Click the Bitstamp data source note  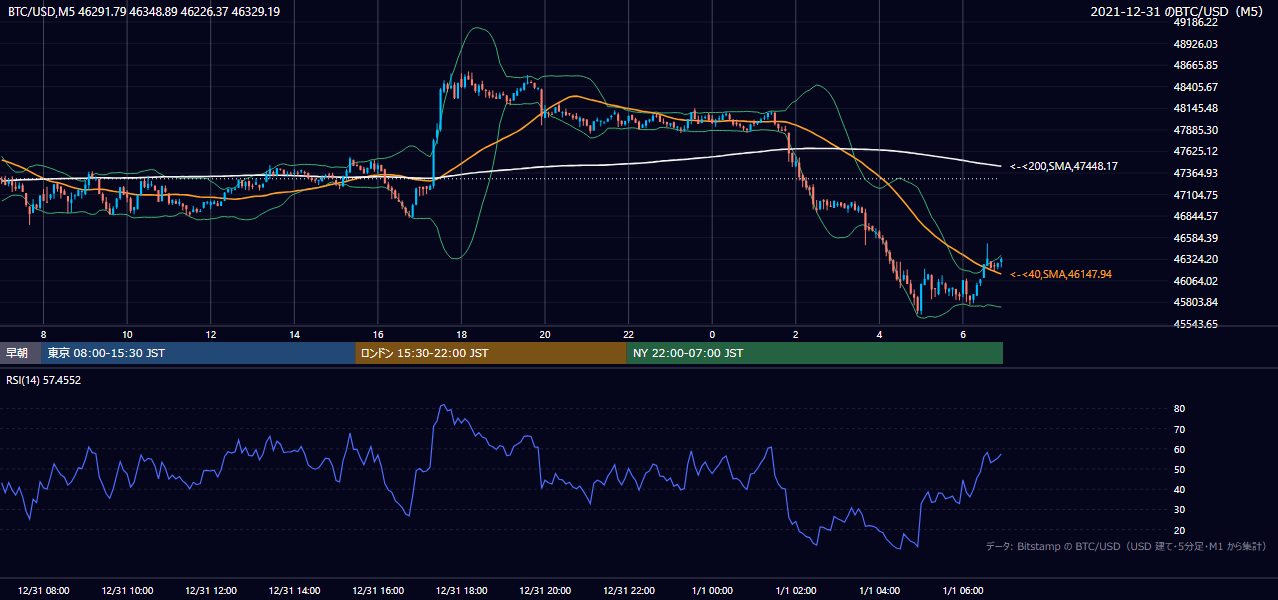[1126, 546]
